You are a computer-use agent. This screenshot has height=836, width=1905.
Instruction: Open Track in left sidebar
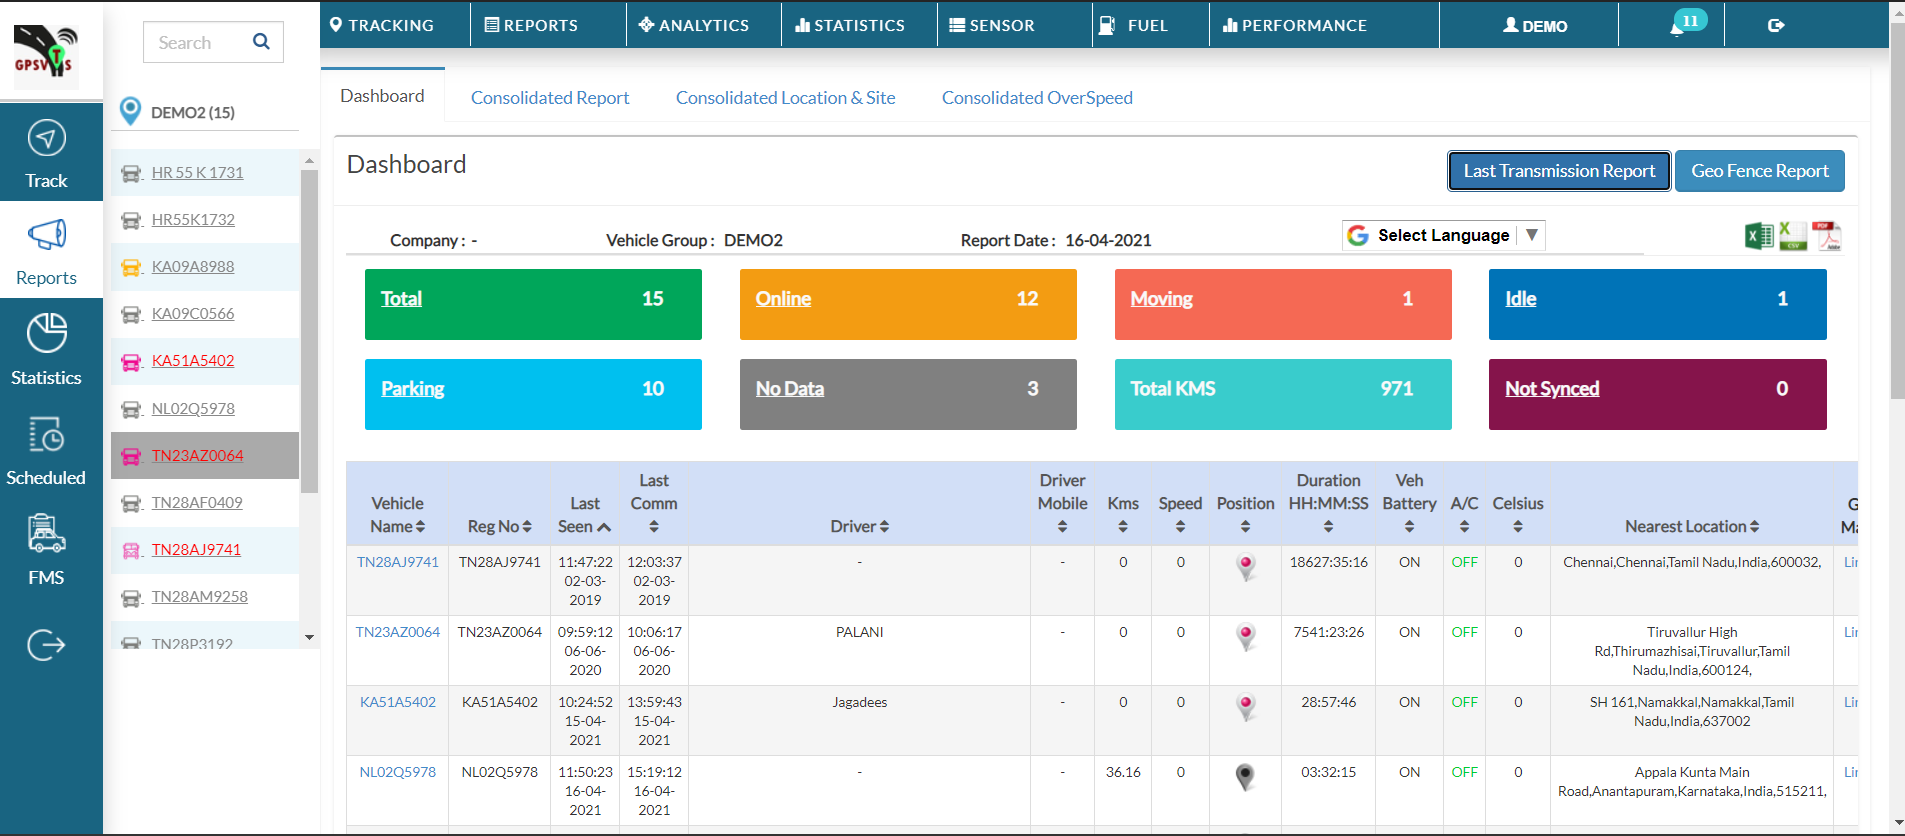coord(46,153)
